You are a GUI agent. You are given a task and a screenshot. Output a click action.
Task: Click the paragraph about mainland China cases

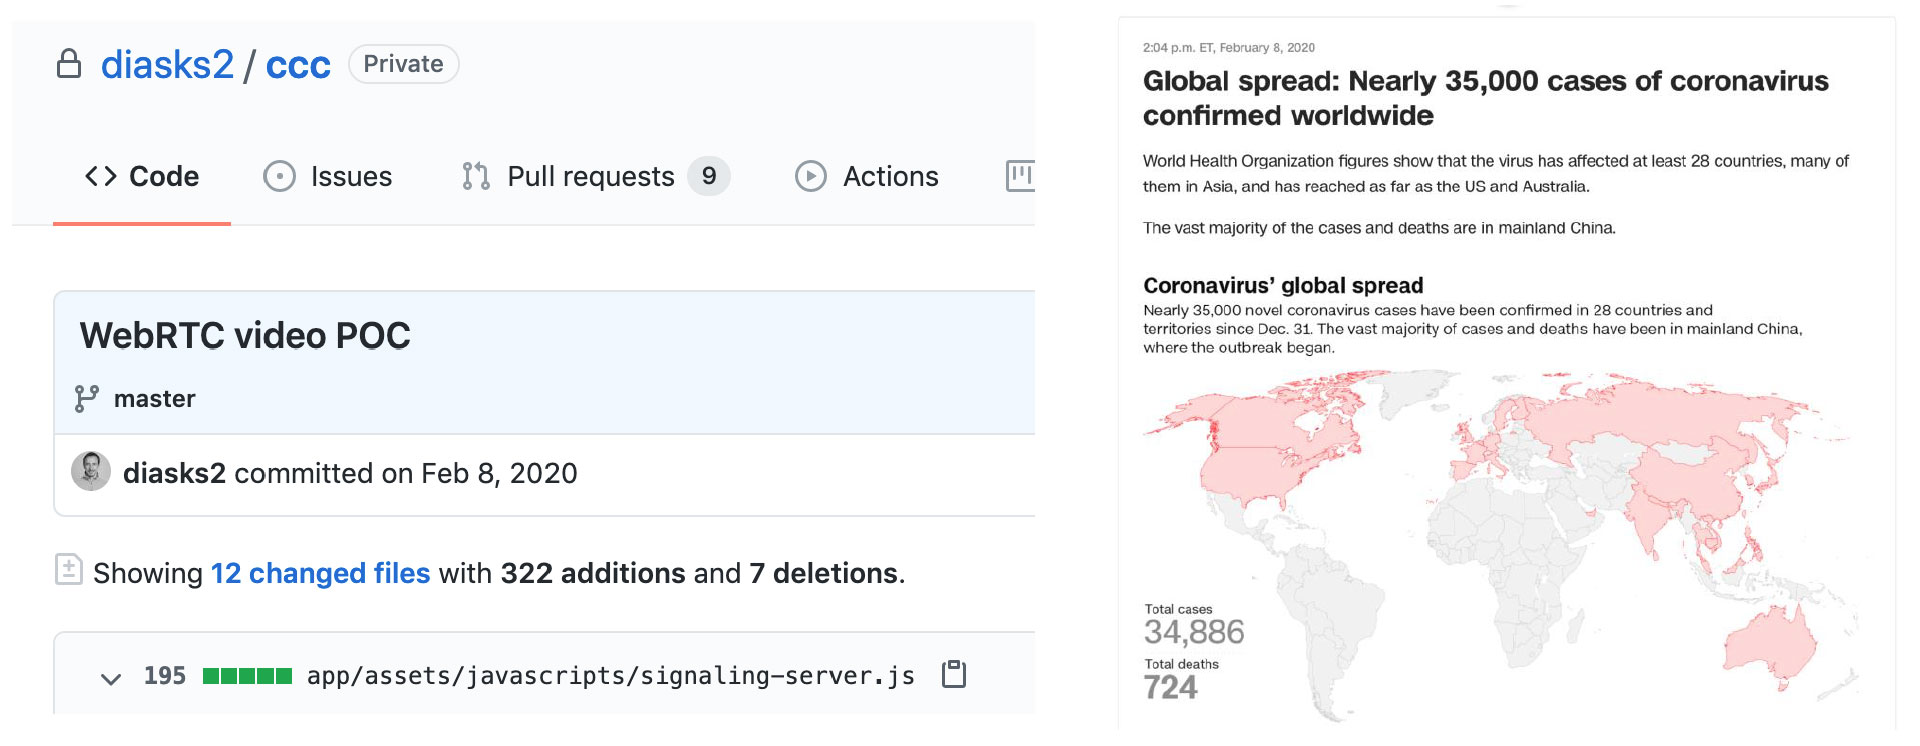pos(1379,228)
